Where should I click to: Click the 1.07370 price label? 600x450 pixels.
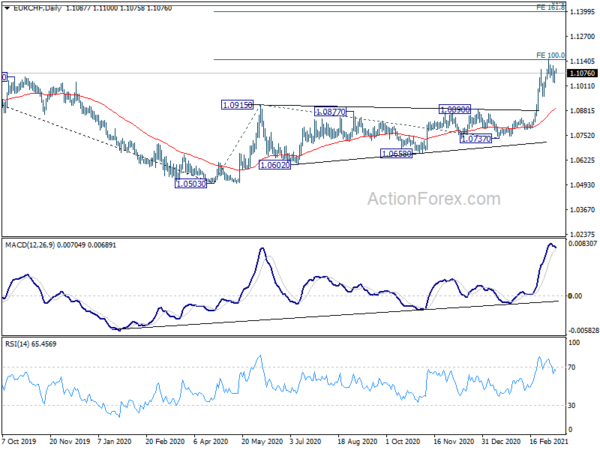476,139
